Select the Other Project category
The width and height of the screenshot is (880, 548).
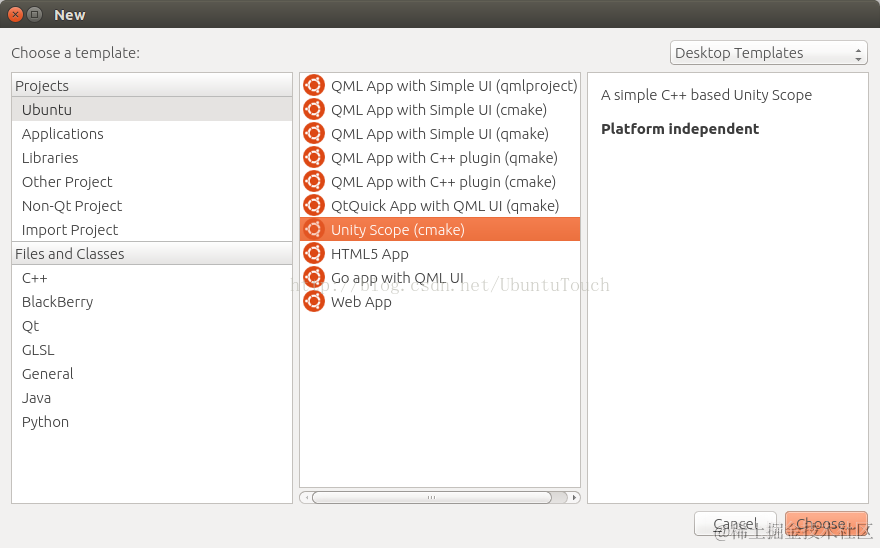coord(152,182)
